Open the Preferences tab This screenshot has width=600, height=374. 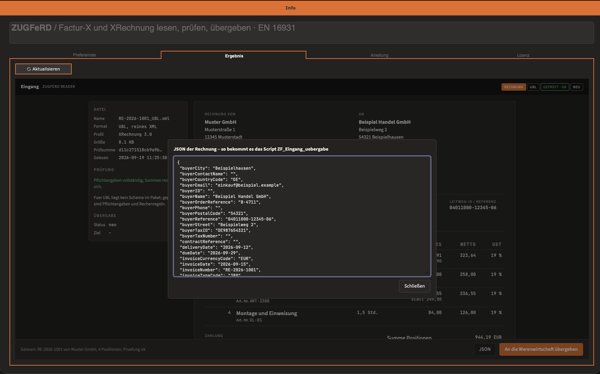coord(85,55)
